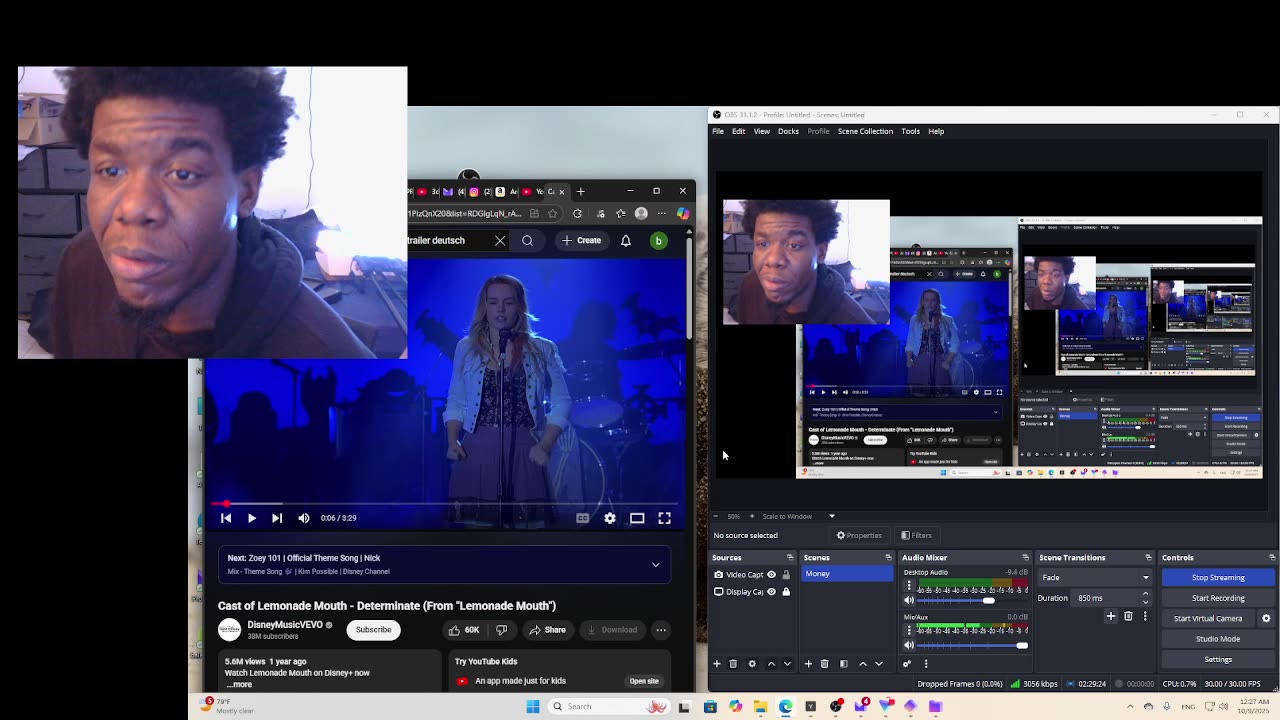This screenshot has width=1280, height=720.
Task: Share the YouTube video
Action: click(x=547, y=630)
